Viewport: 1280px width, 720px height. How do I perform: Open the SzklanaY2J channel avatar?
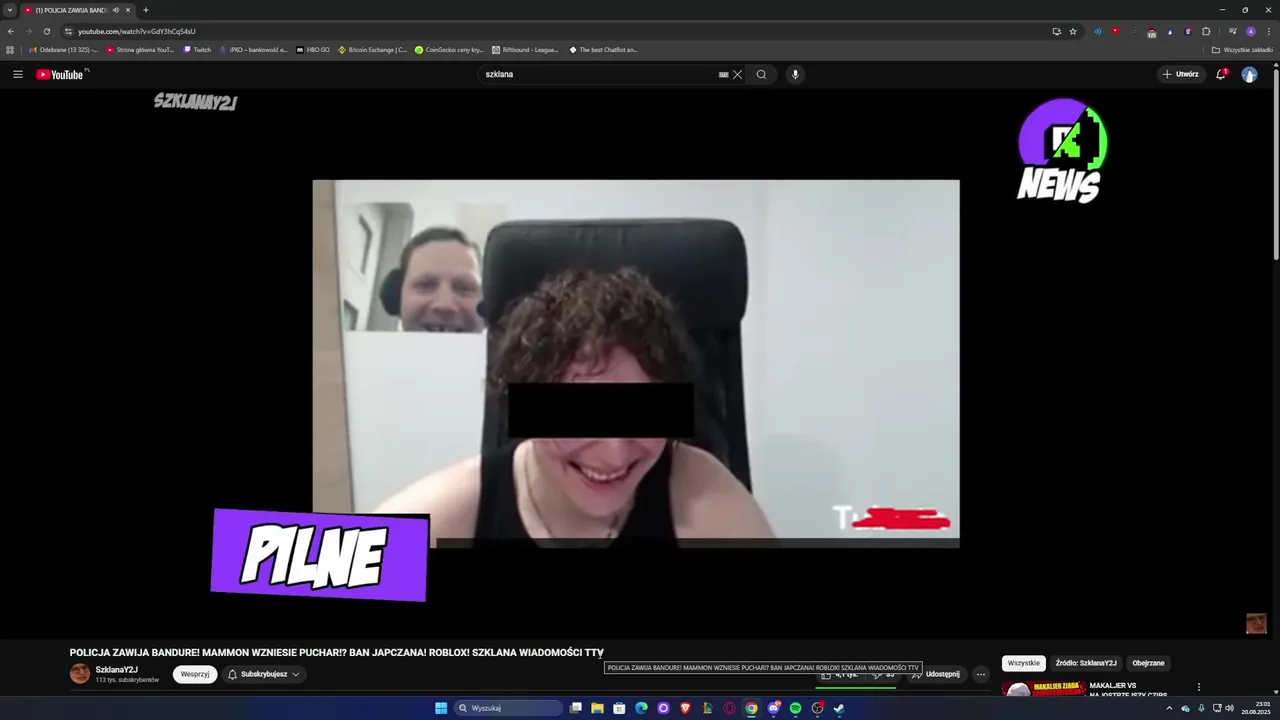[80, 674]
